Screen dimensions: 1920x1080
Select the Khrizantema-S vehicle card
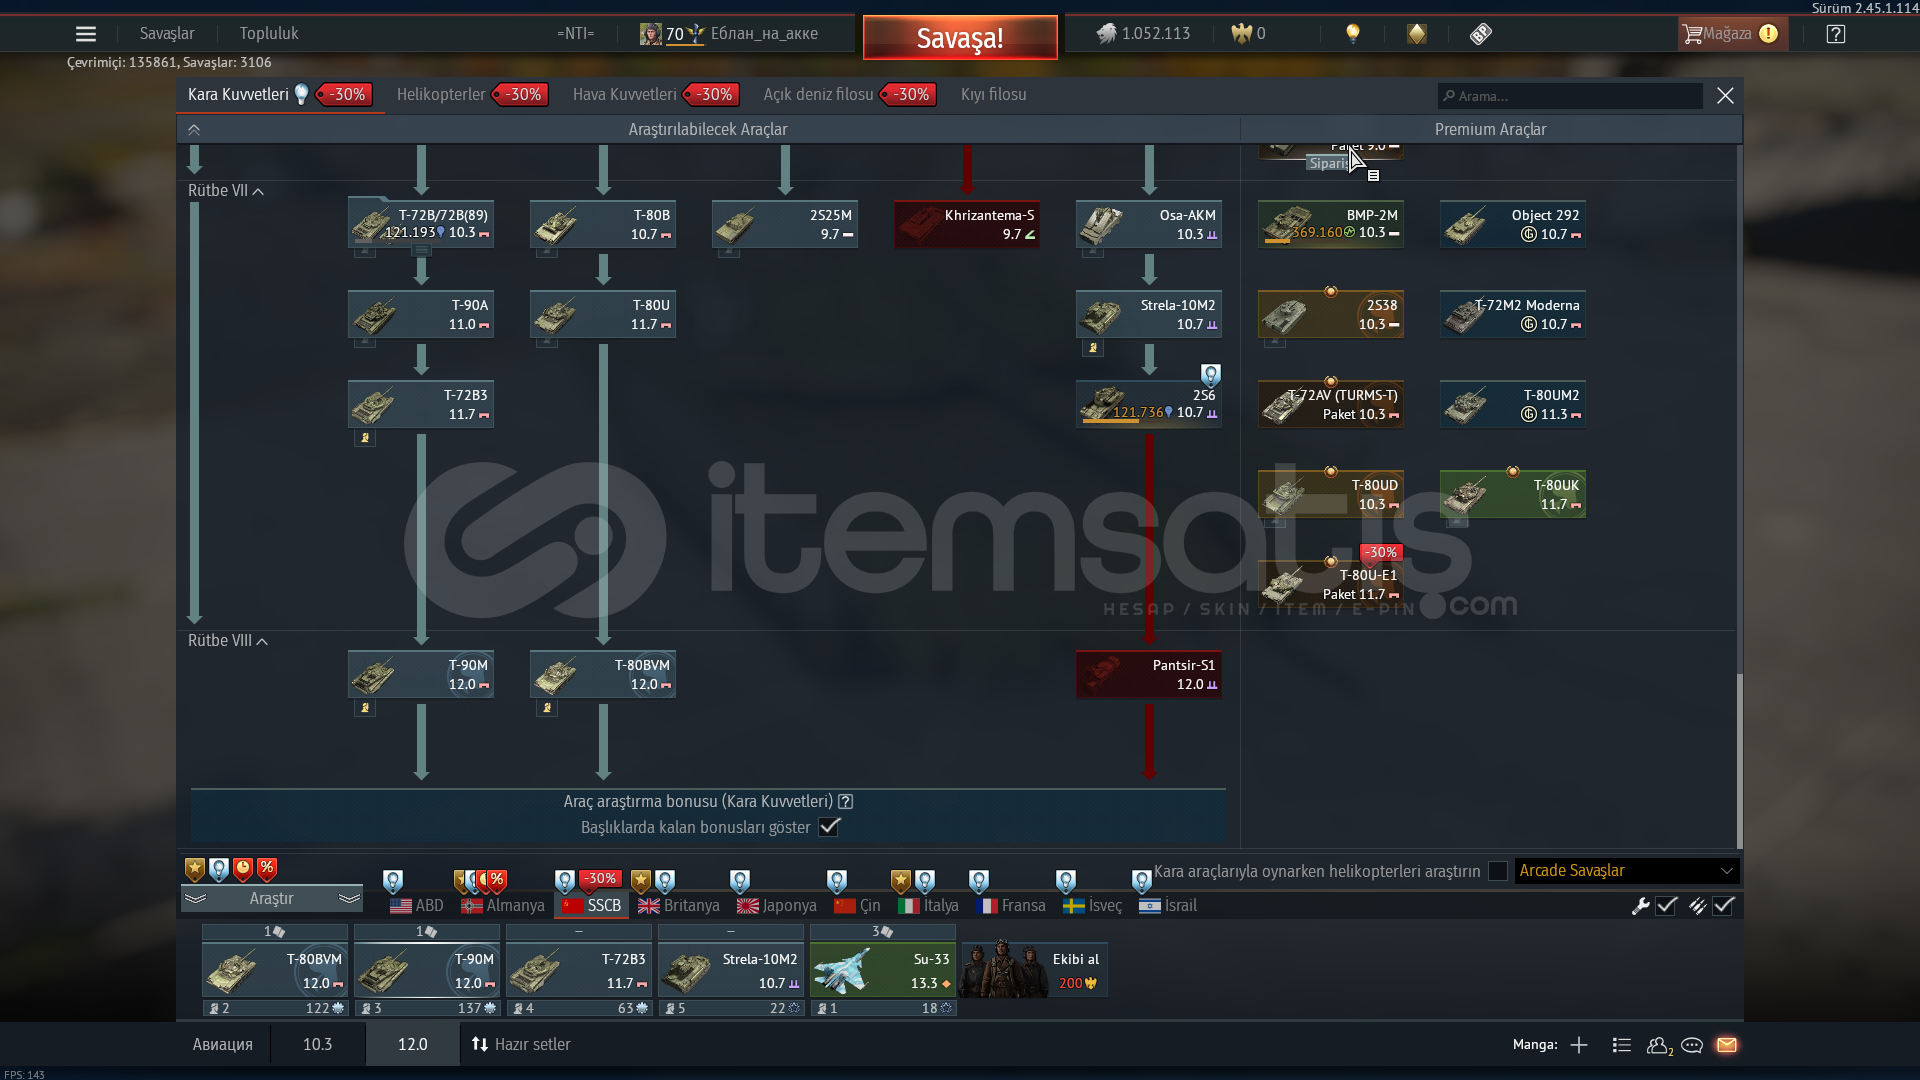967,225
